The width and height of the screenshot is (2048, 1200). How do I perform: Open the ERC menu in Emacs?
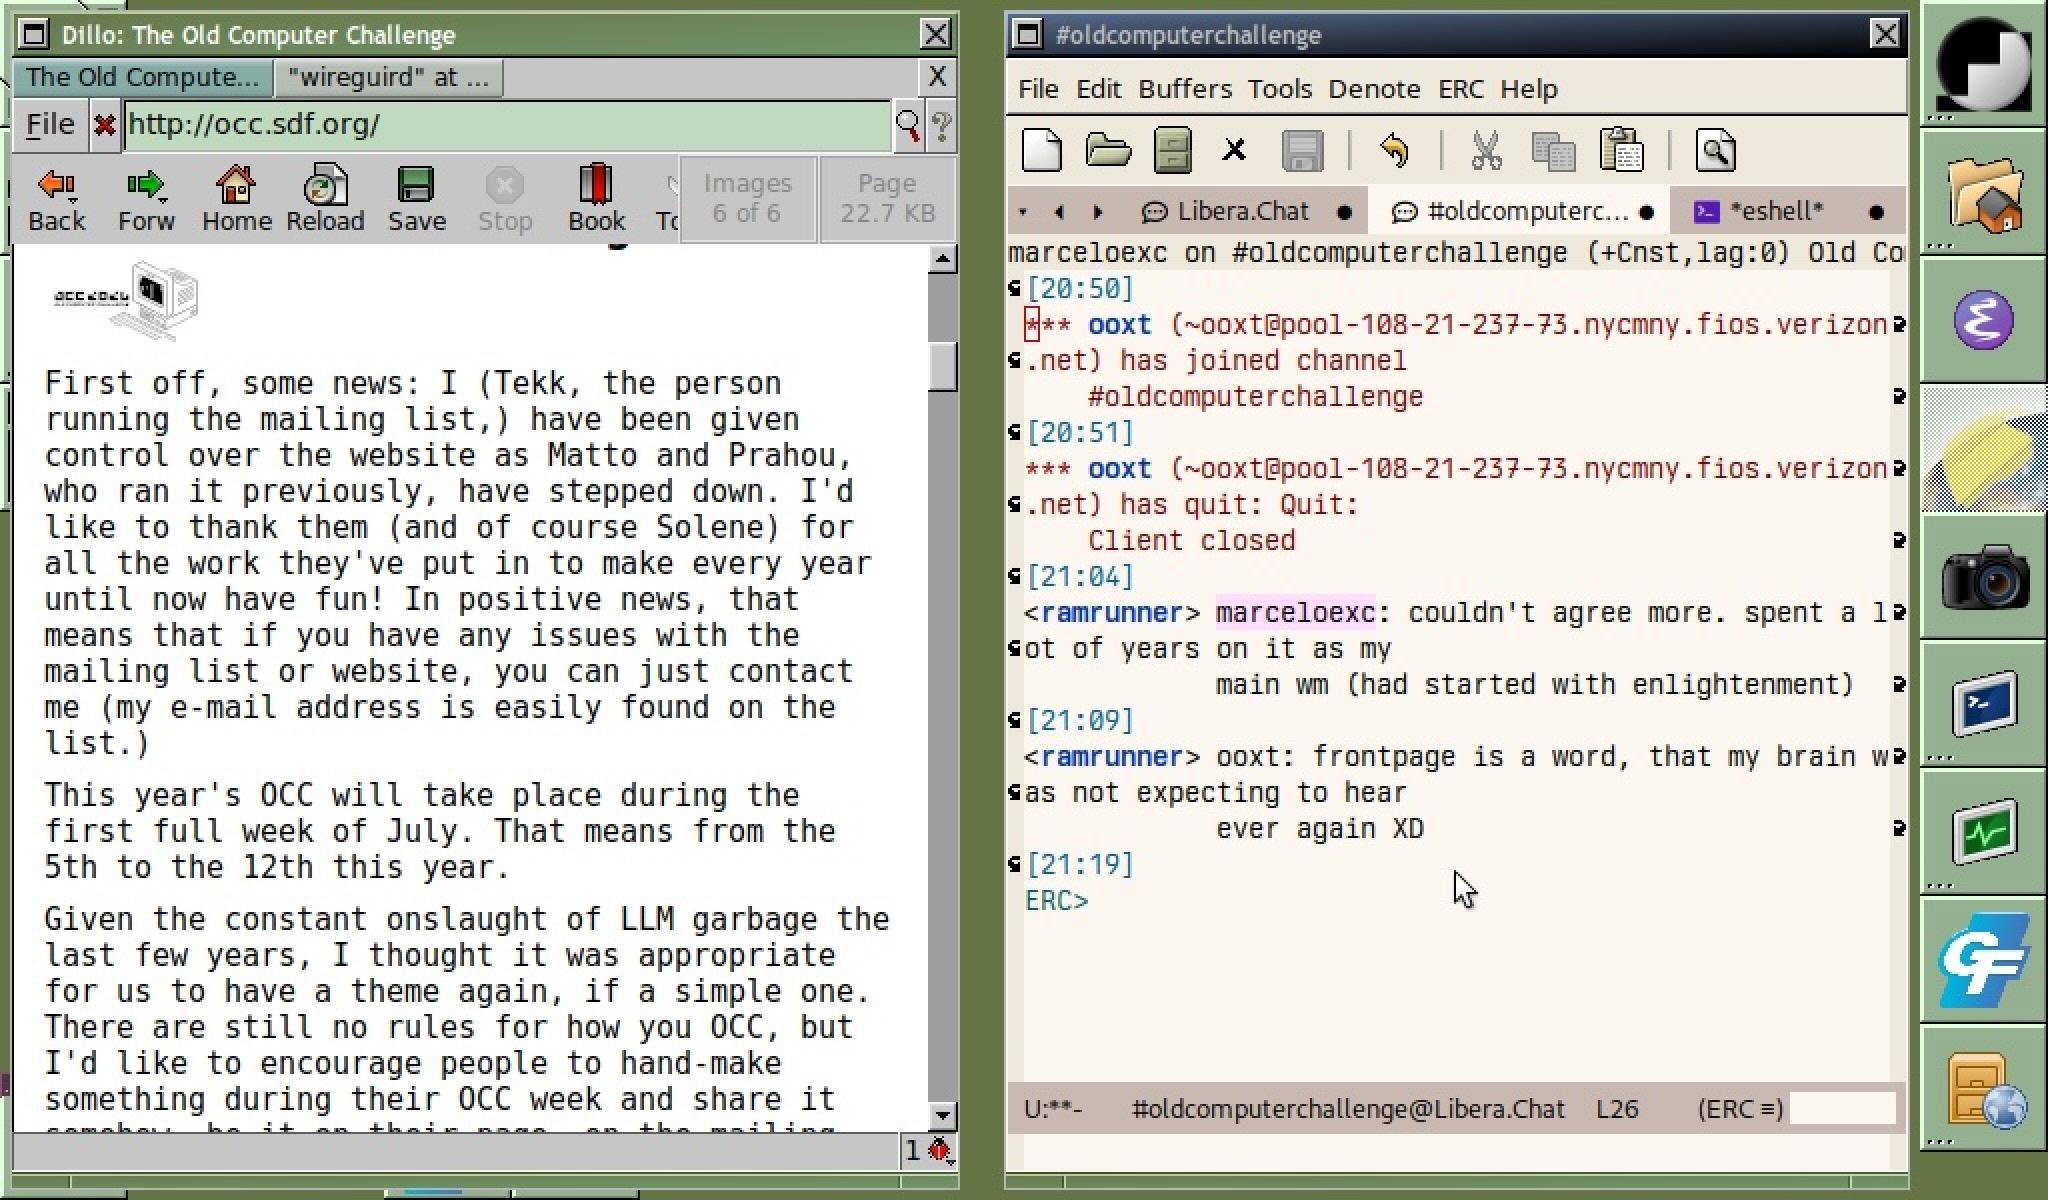click(1461, 89)
